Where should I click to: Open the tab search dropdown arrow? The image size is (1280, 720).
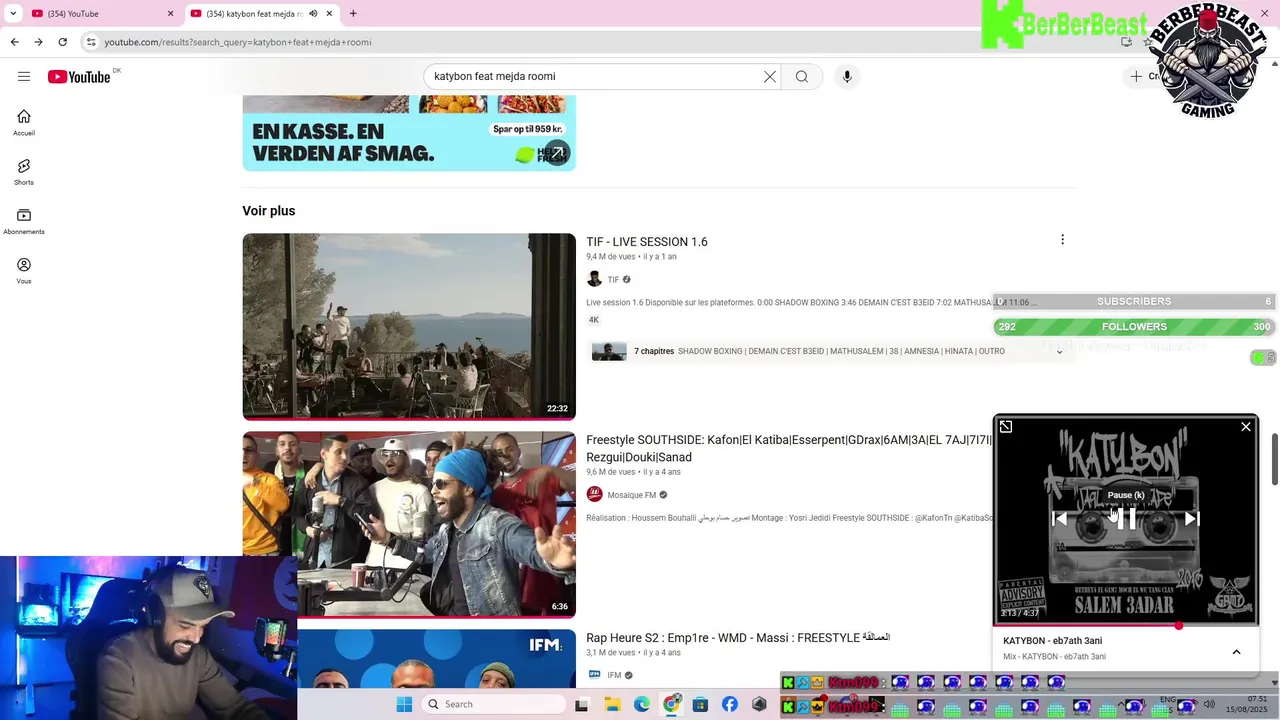click(x=12, y=13)
